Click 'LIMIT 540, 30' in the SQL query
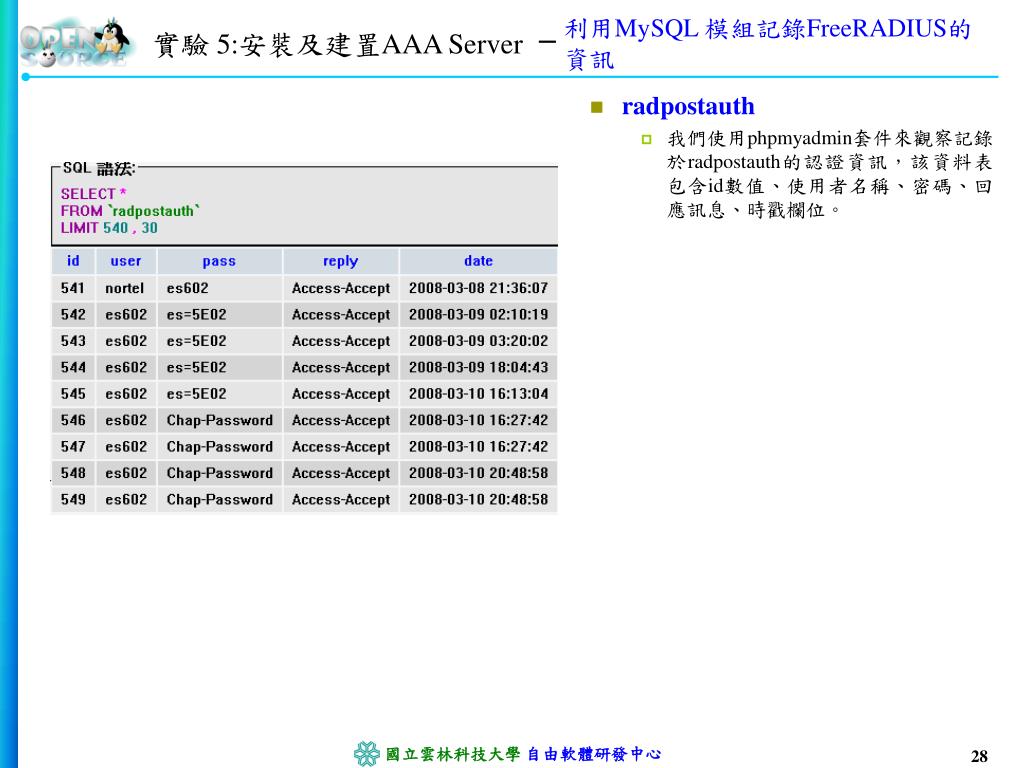The width and height of the screenshot is (1024, 768). tap(109, 228)
